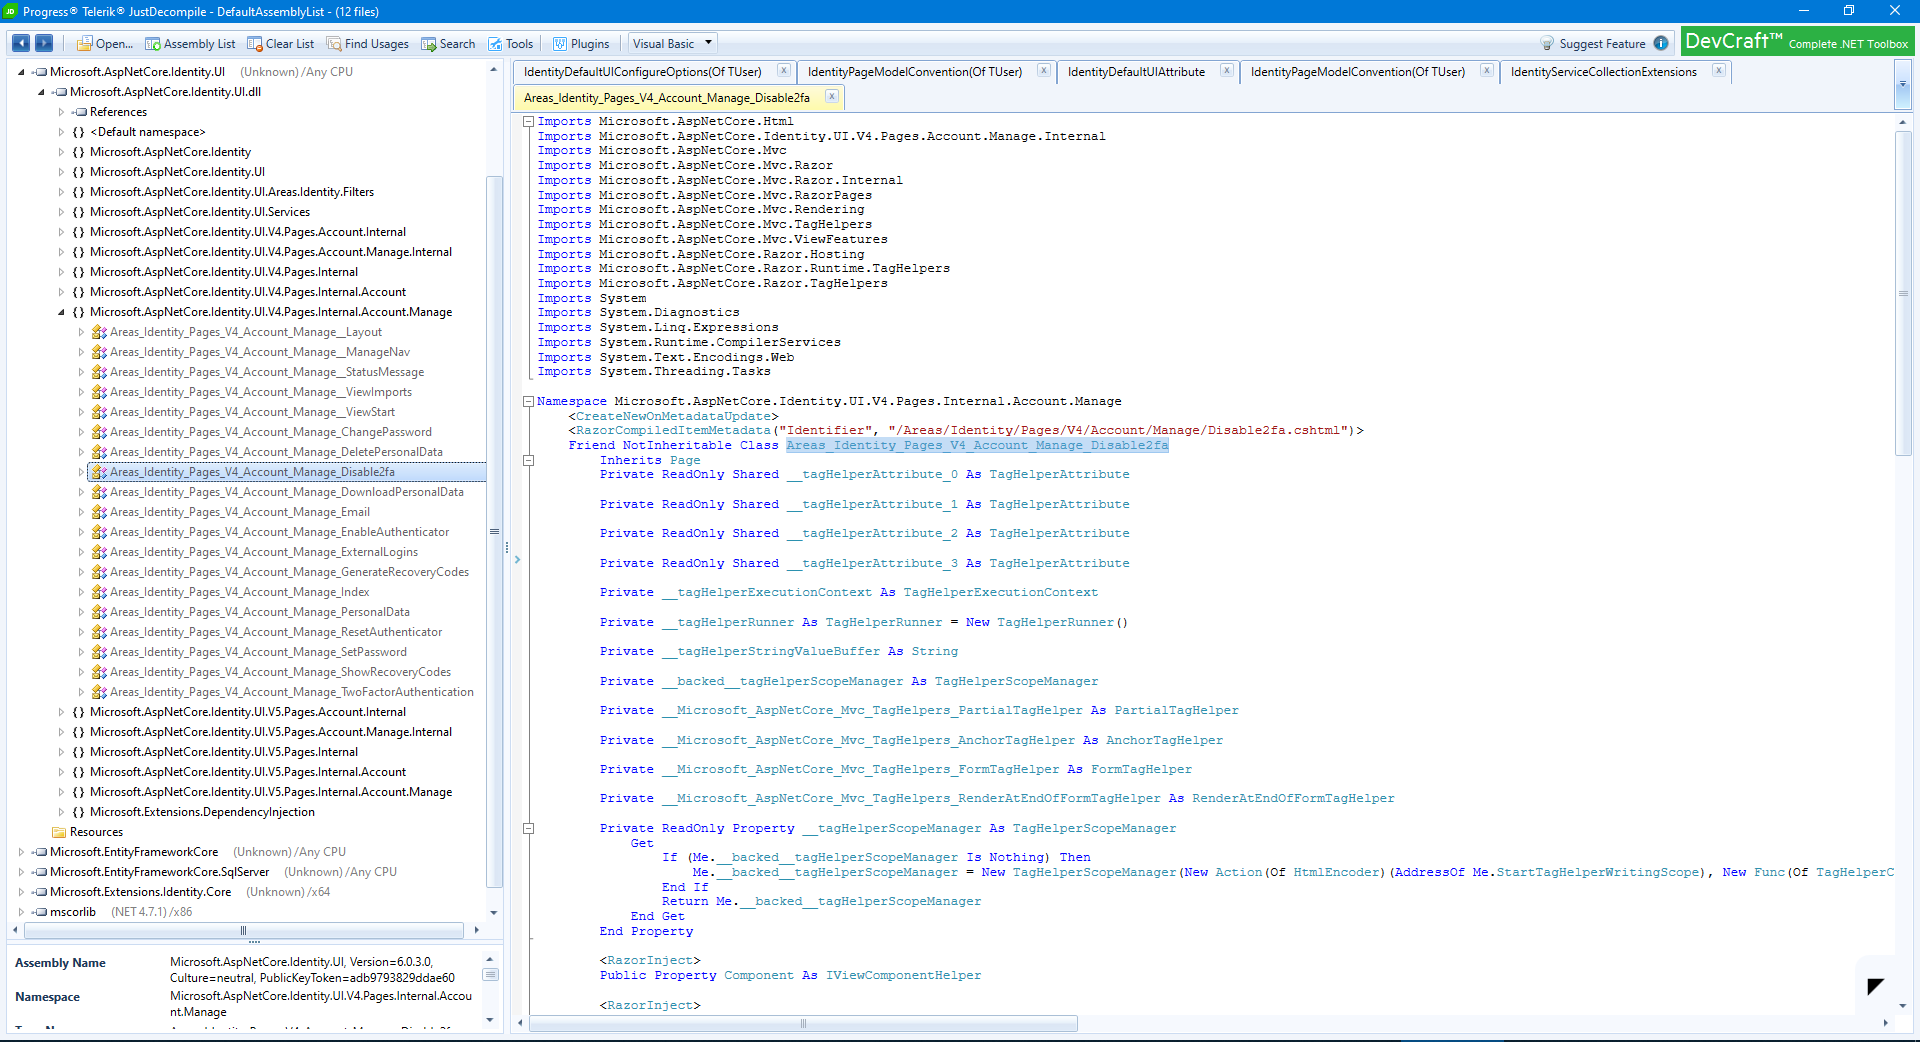
Task: Click the navigate back arrow button
Action: (x=20, y=43)
